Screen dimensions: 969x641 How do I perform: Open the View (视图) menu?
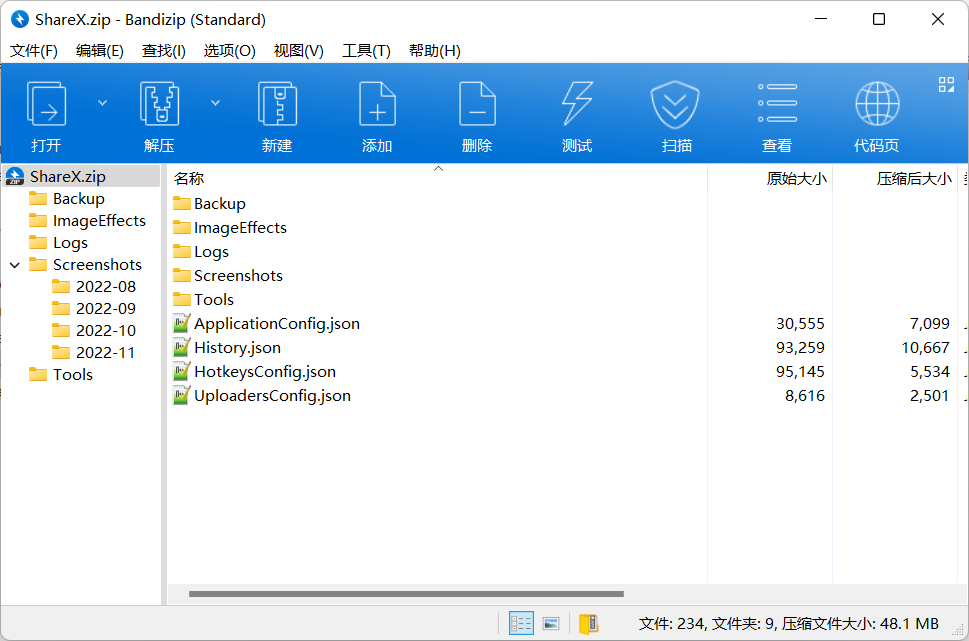point(298,51)
